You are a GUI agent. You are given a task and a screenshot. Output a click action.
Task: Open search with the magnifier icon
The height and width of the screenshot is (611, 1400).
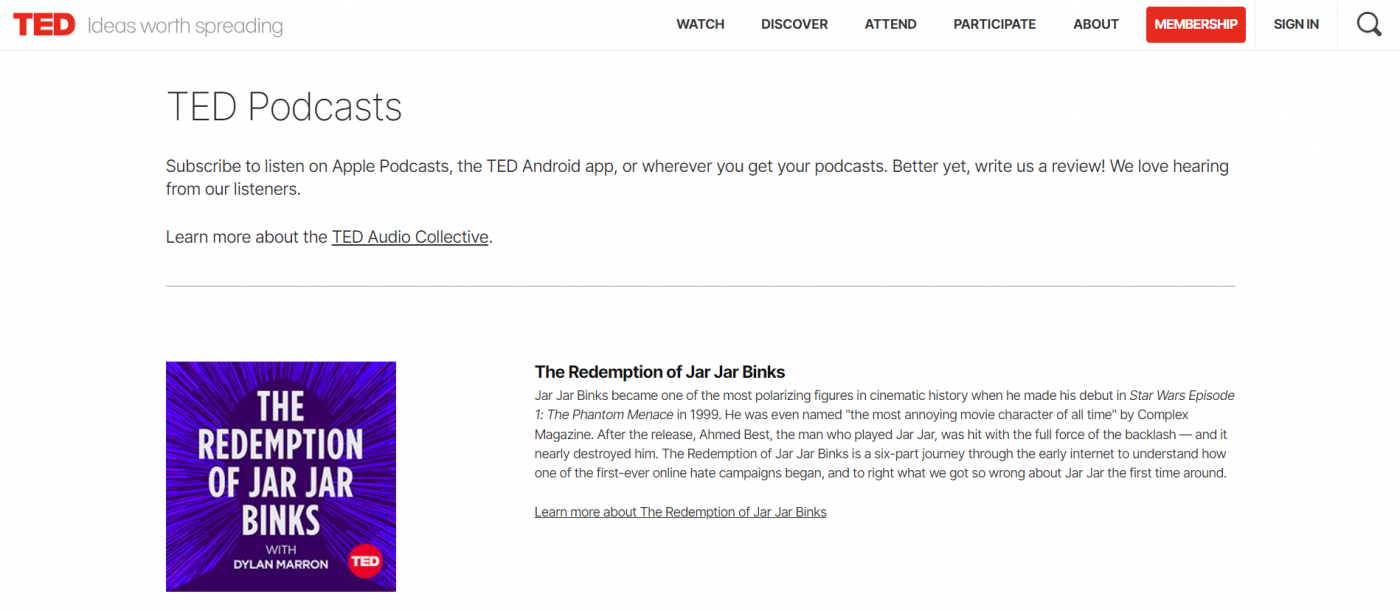tap(1369, 24)
